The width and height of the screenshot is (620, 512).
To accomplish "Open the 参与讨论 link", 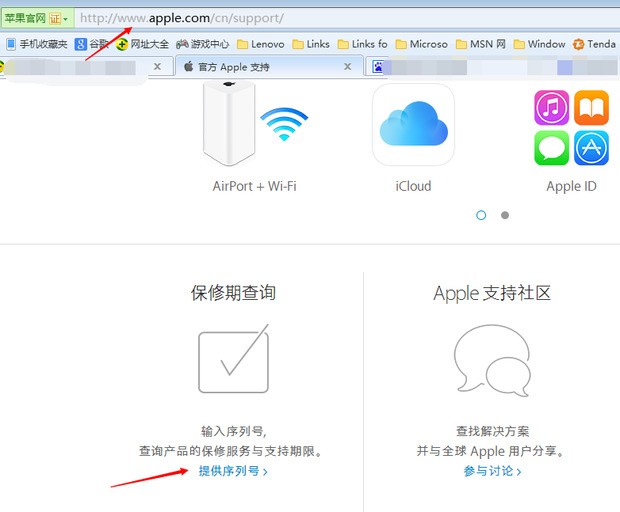I will (x=492, y=471).
